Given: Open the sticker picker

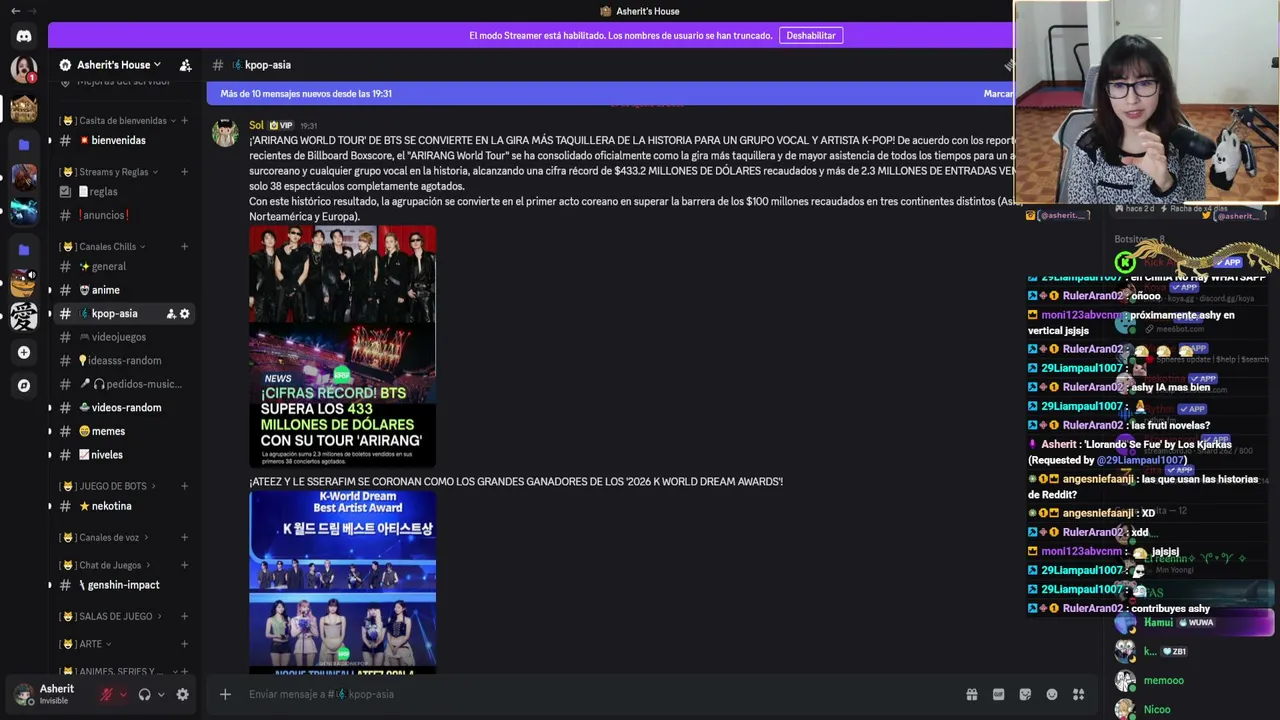Looking at the screenshot, I should 1025,694.
